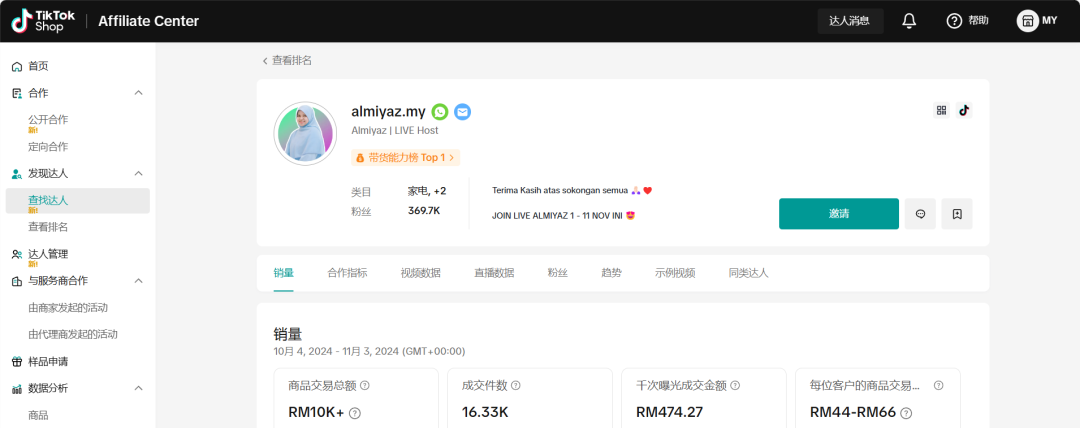Click the 与服务商合作 sidebar icon
This screenshot has height=428, width=1080.
click(x=17, y=281)
